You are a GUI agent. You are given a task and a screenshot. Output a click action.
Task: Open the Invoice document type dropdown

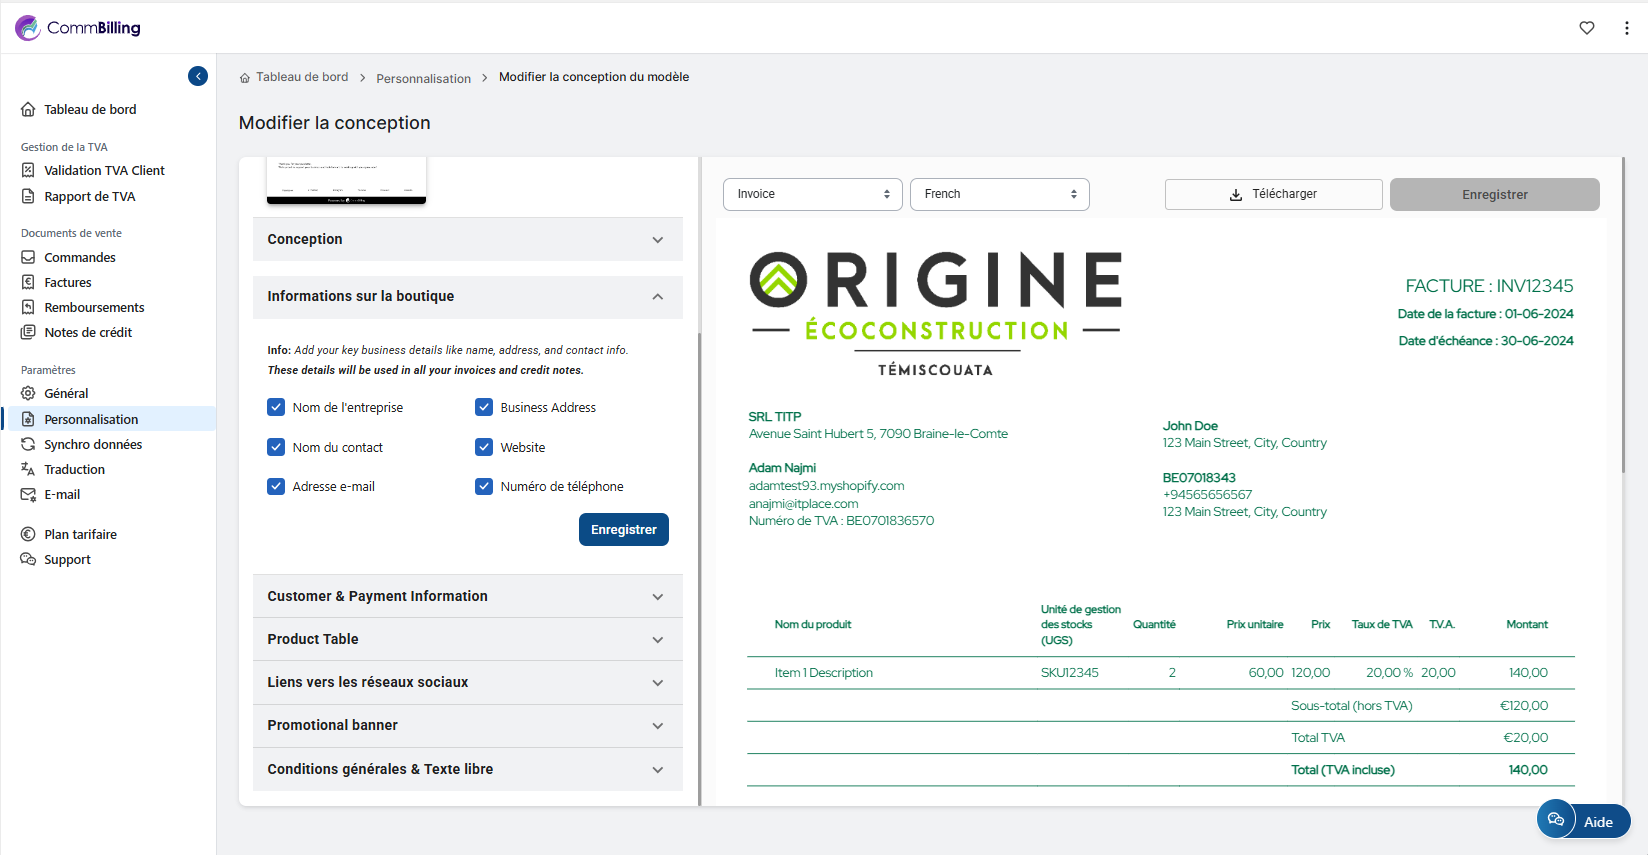(x=812, y=194)
